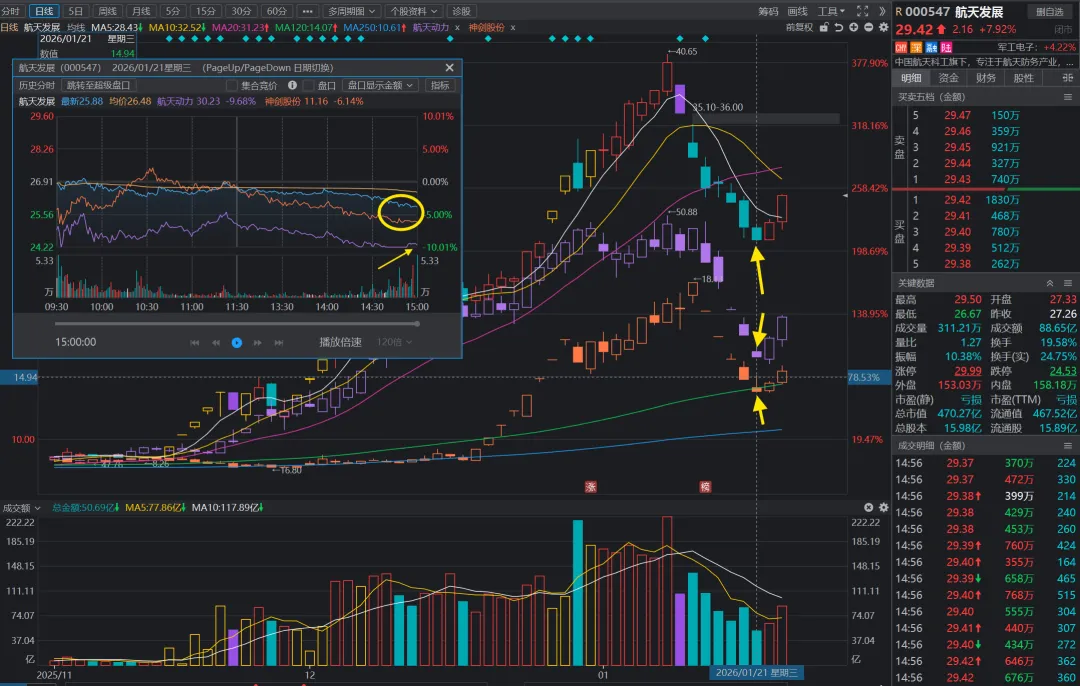Jump to end of intraday playback

point(279,342)
